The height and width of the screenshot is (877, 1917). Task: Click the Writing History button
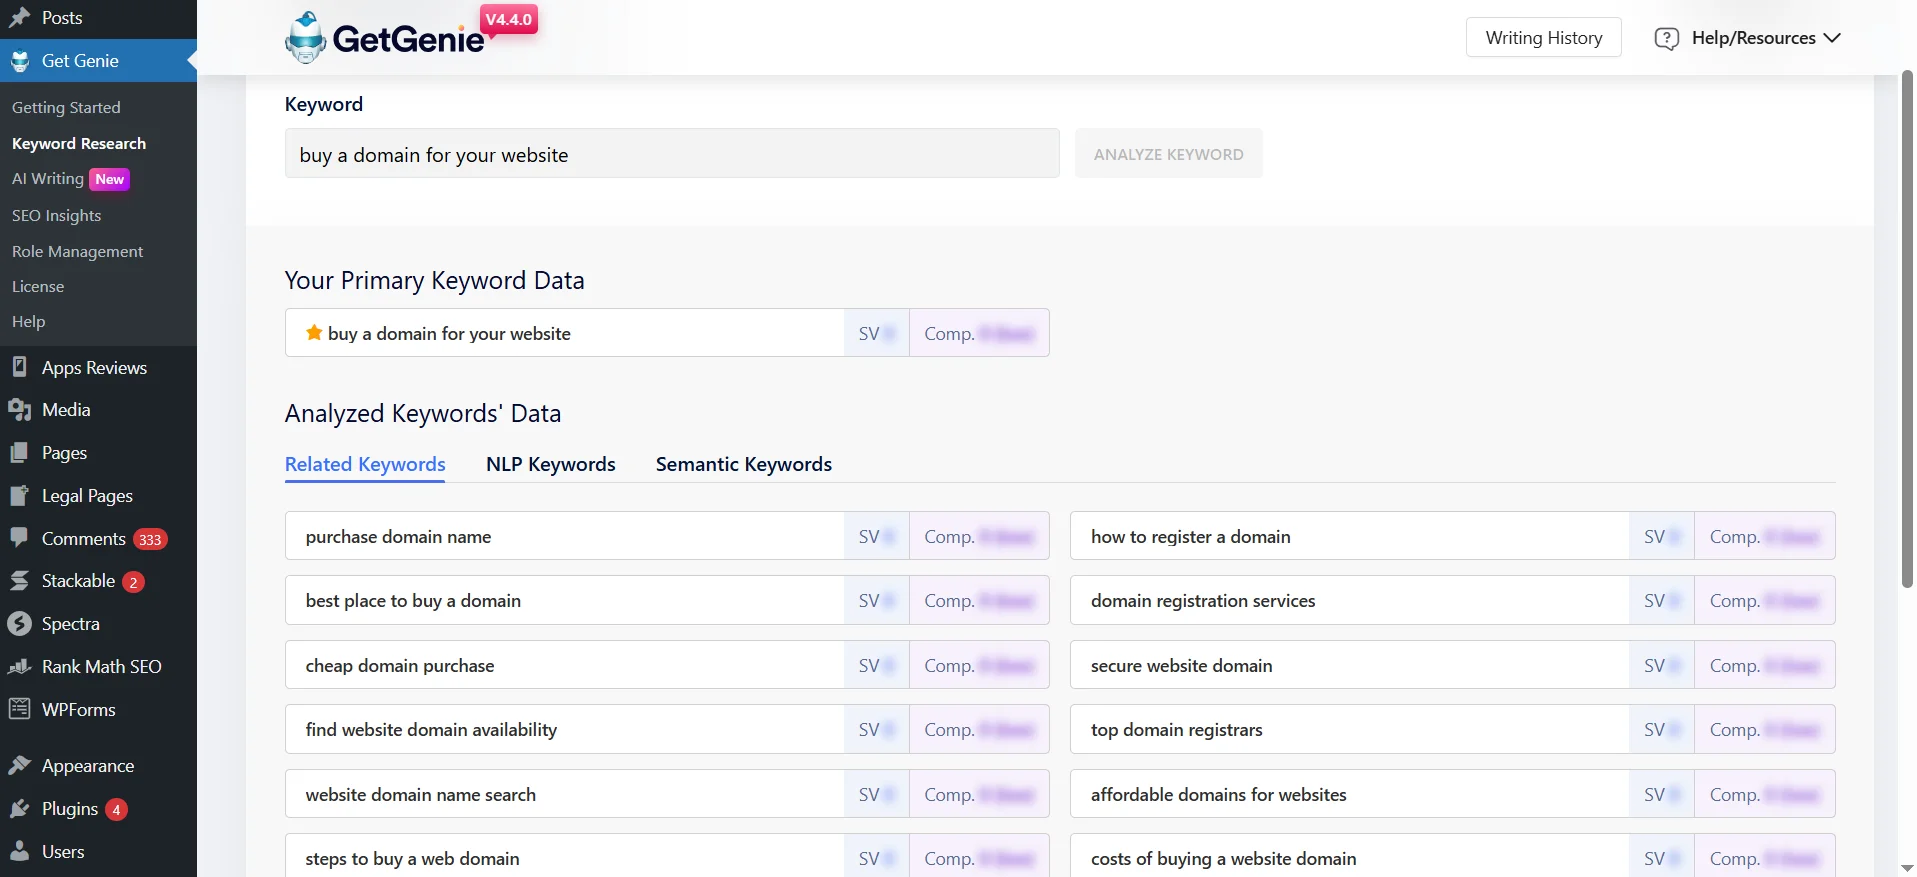click(1544, 38)
